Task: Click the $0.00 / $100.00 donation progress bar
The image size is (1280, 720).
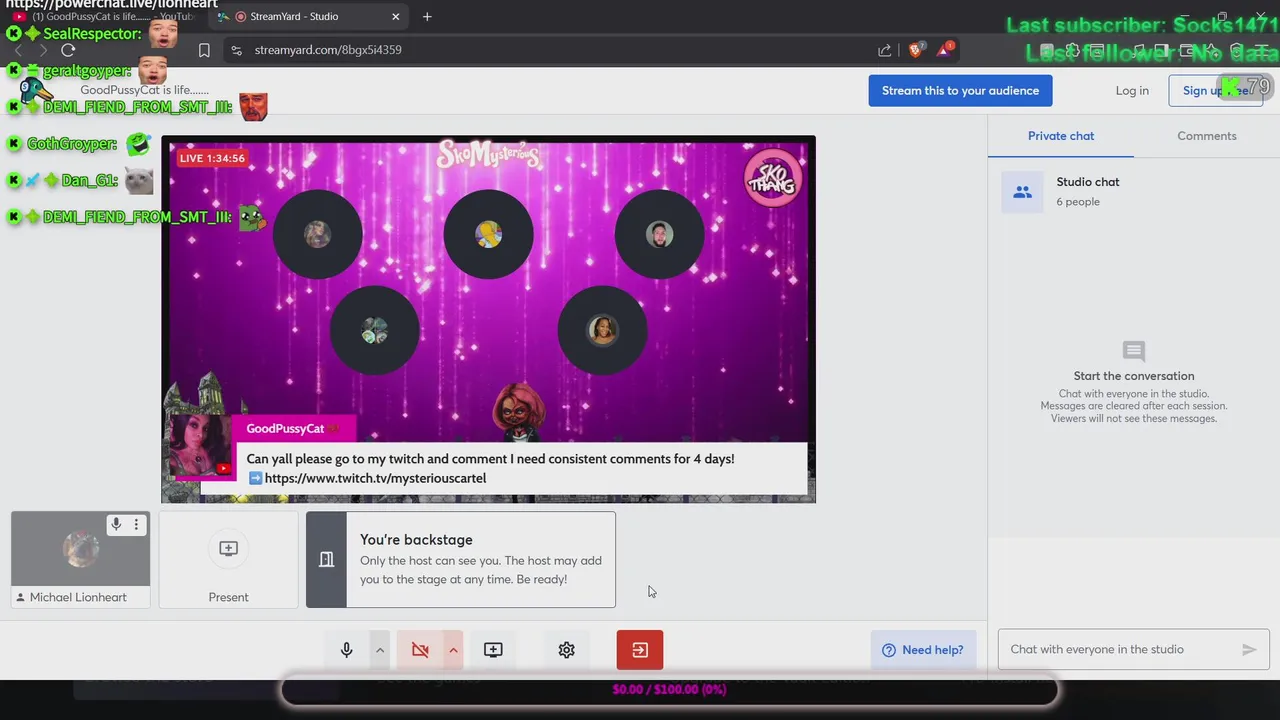Action: (669, 689)
